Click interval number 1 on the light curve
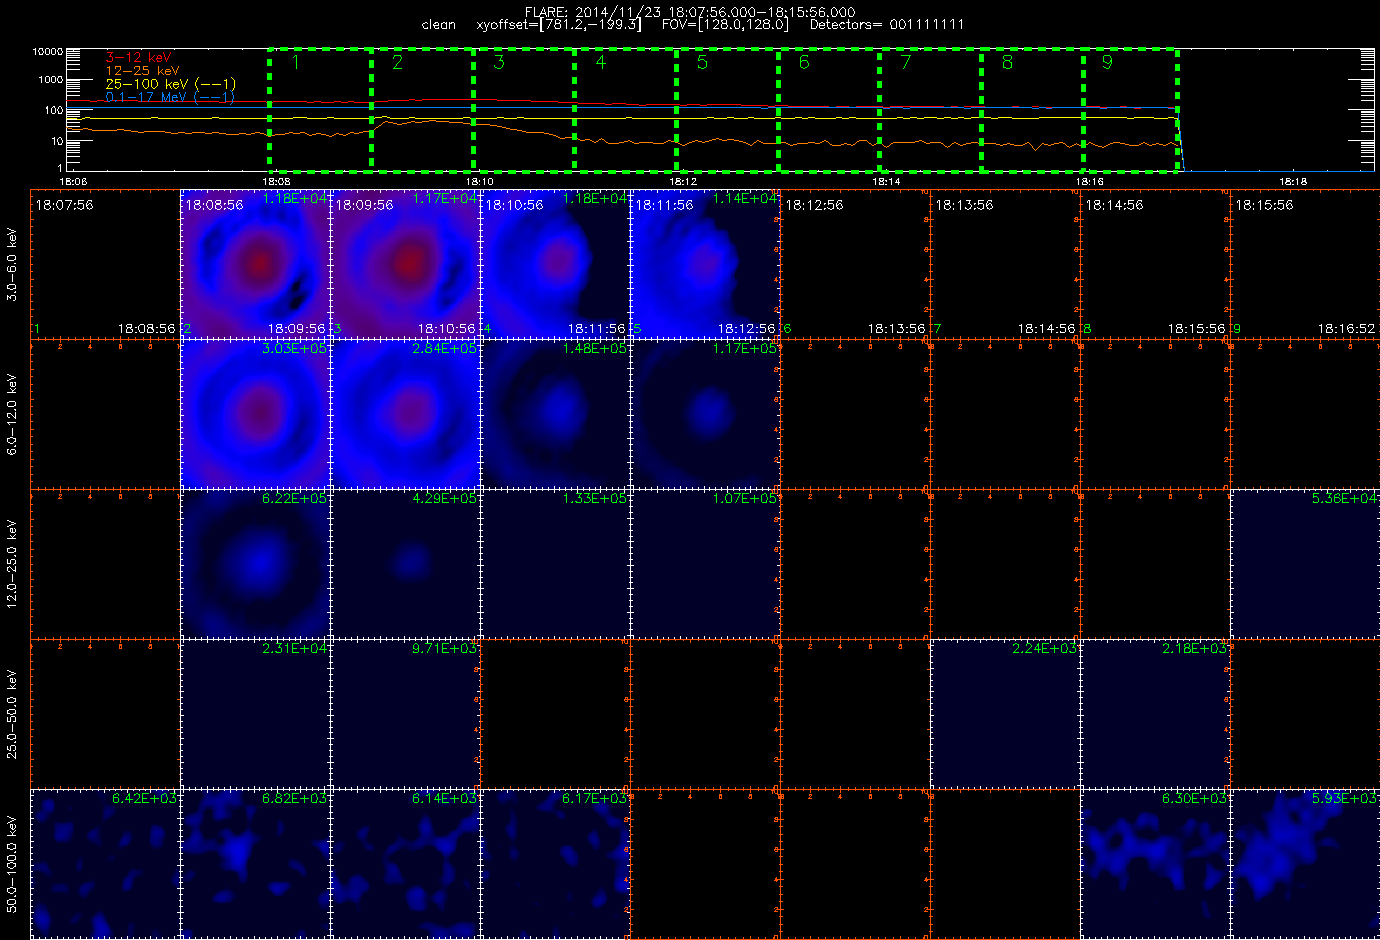This screenshot has width=1380, height=940. 295,62
